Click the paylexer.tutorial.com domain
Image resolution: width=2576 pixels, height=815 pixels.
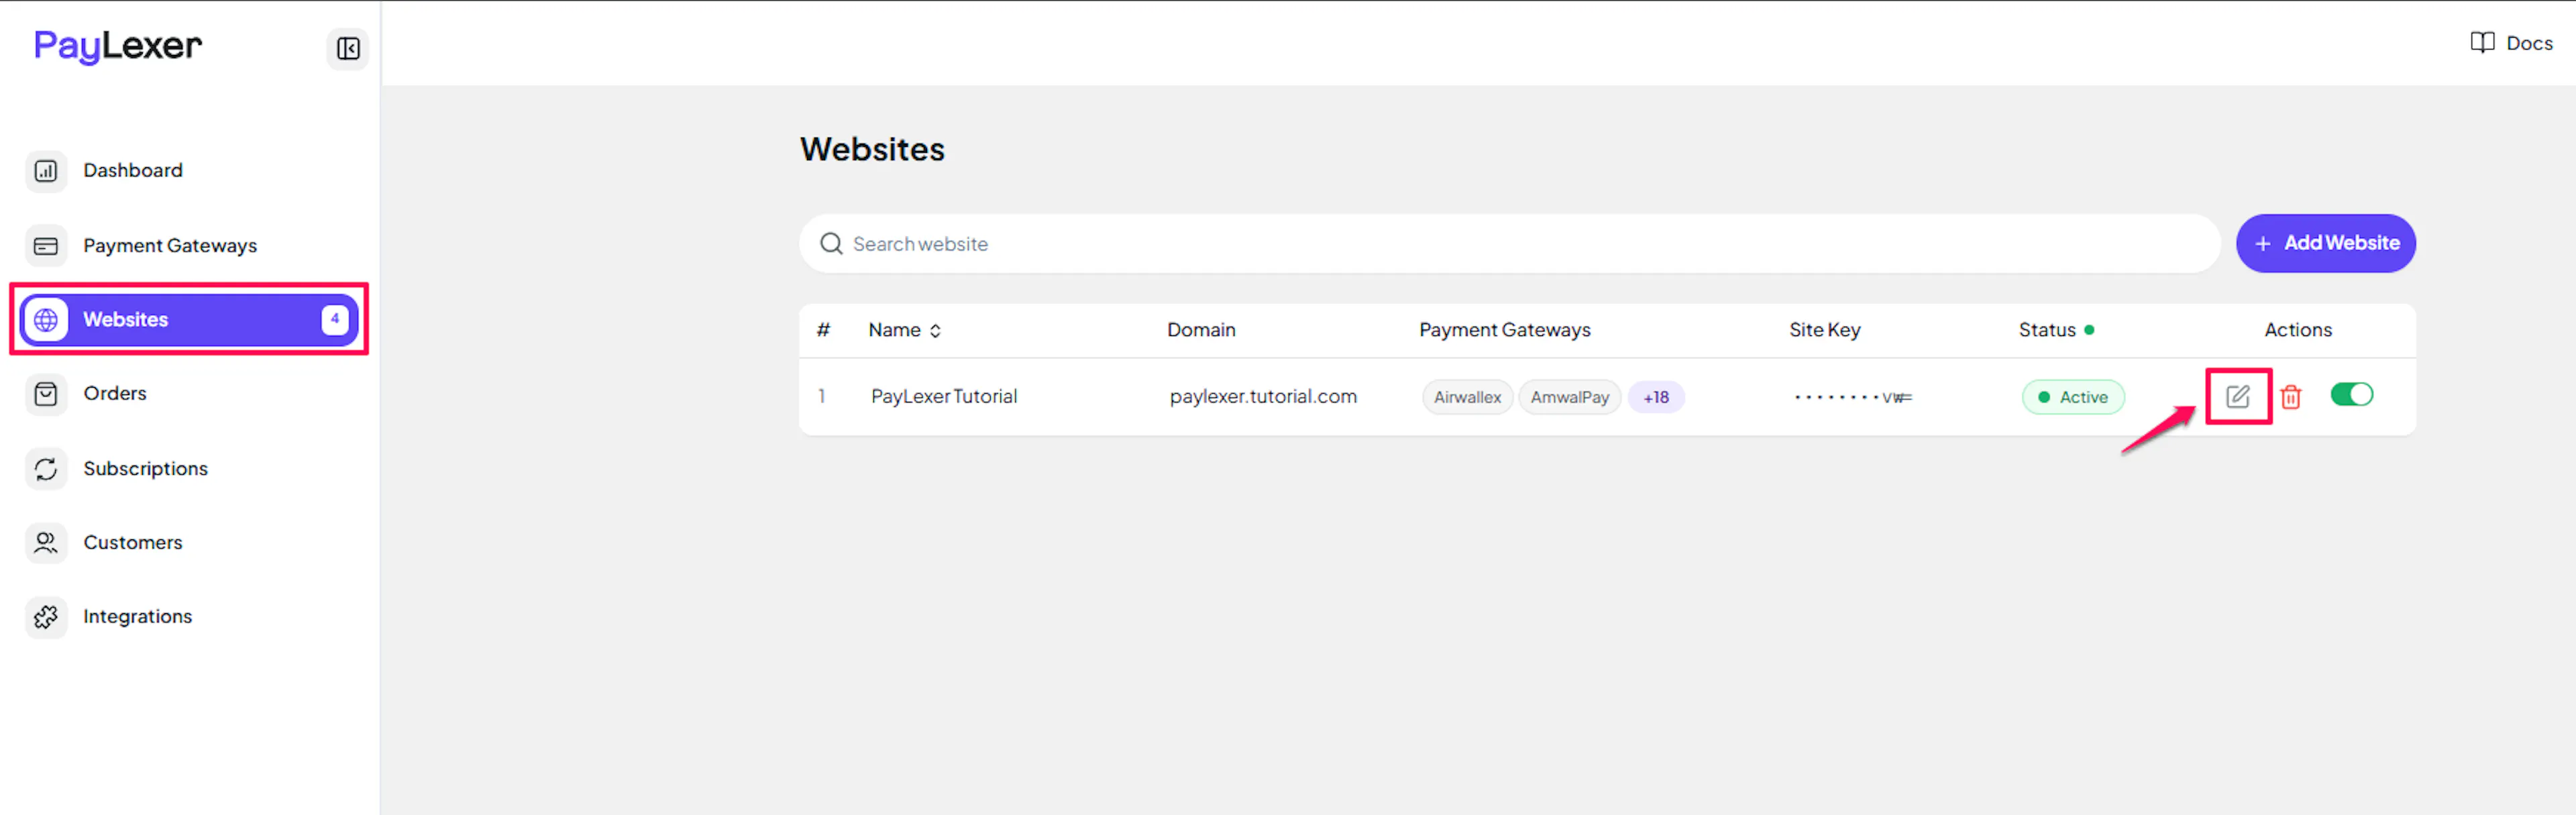[1263, 397]
